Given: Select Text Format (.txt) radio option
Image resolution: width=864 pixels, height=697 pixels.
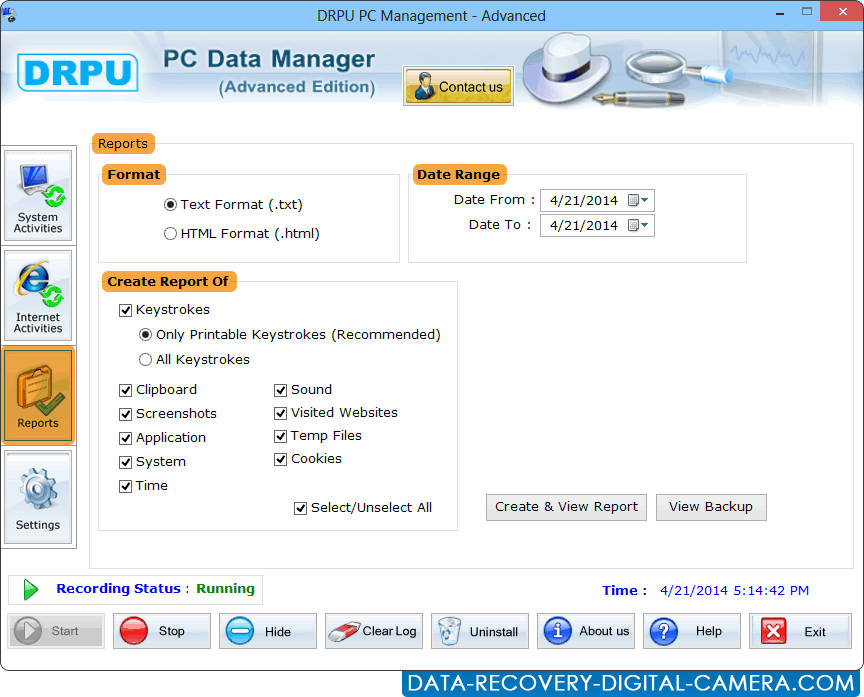Looking at the screenshot, I should click(x=170, y=205).
